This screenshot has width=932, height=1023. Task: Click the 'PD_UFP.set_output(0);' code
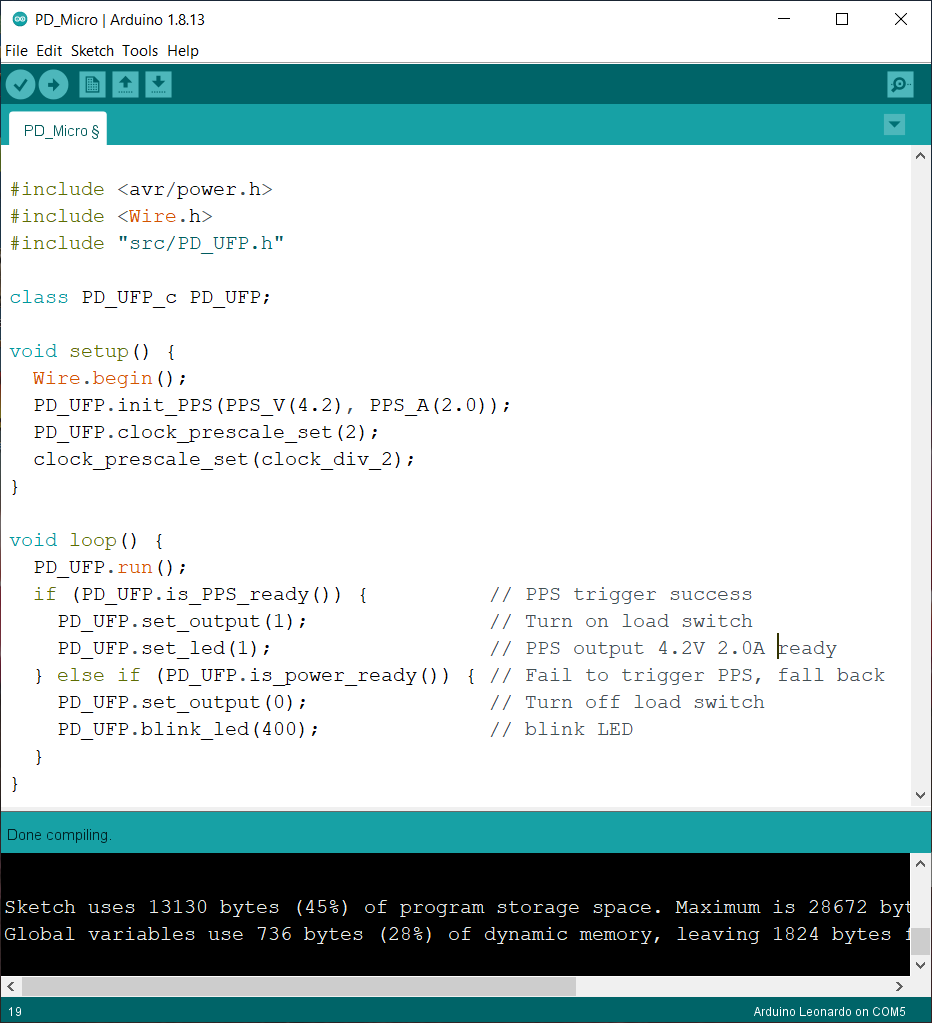(x=182, y=702)
